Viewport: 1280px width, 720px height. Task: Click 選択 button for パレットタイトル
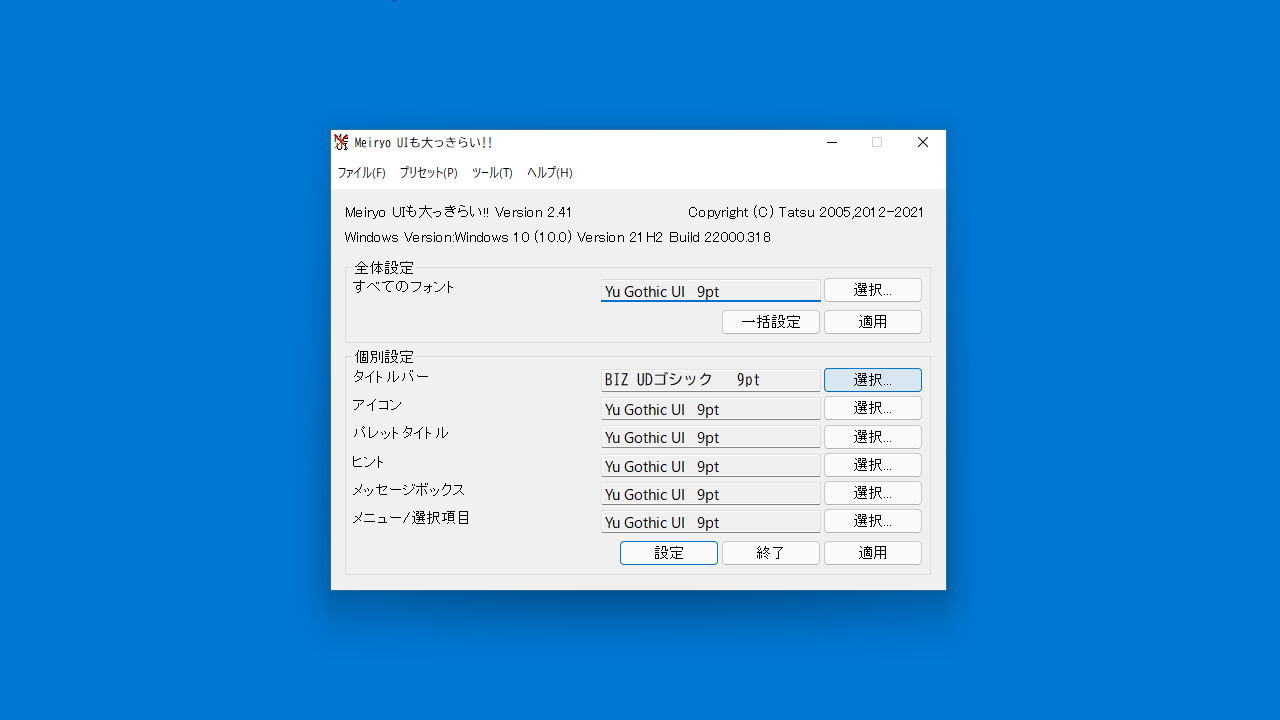873,437
